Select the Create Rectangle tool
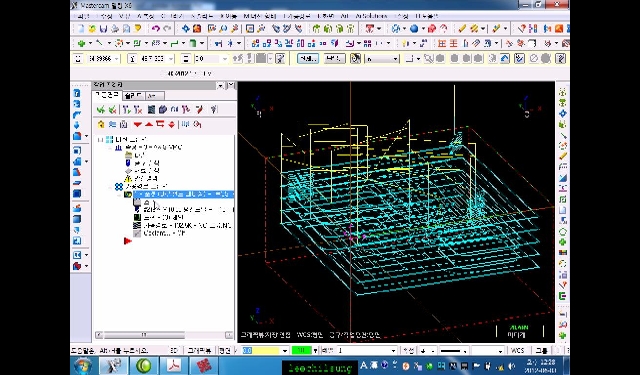This screenshot has width=640, height=375. 137,43
